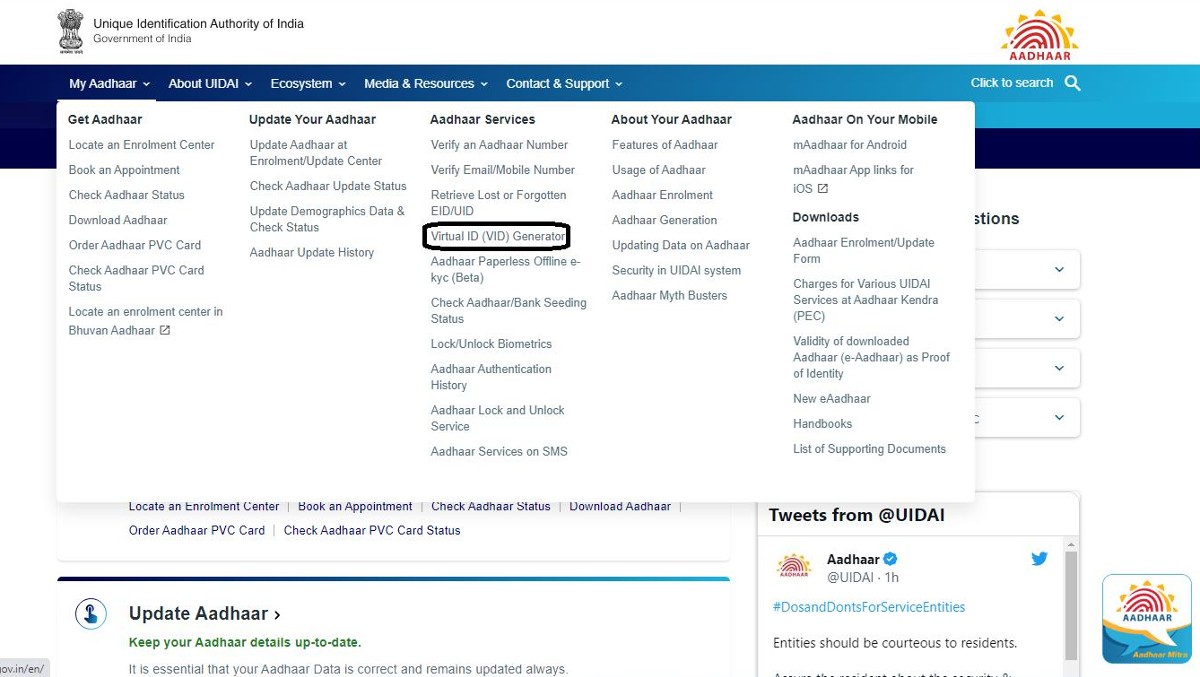This screenshot has height=677, width=1200.
Task: Expand the Media & Resources dropdown
Action: pos(426,84)
